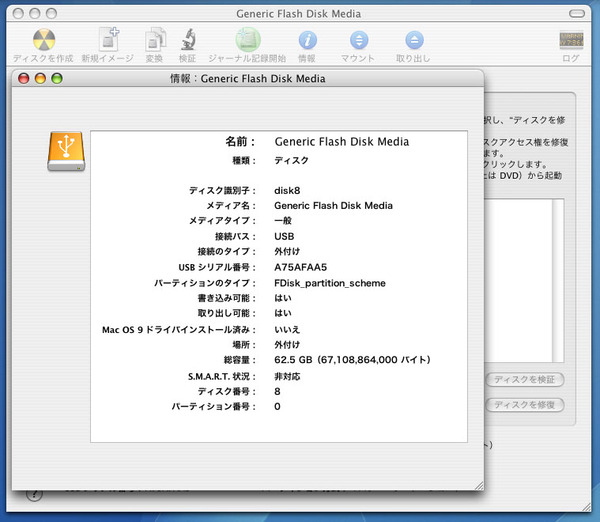Zoom the 情報 info window with green button
This screenshot has width=600, height=522.
(x=57, y=78)
